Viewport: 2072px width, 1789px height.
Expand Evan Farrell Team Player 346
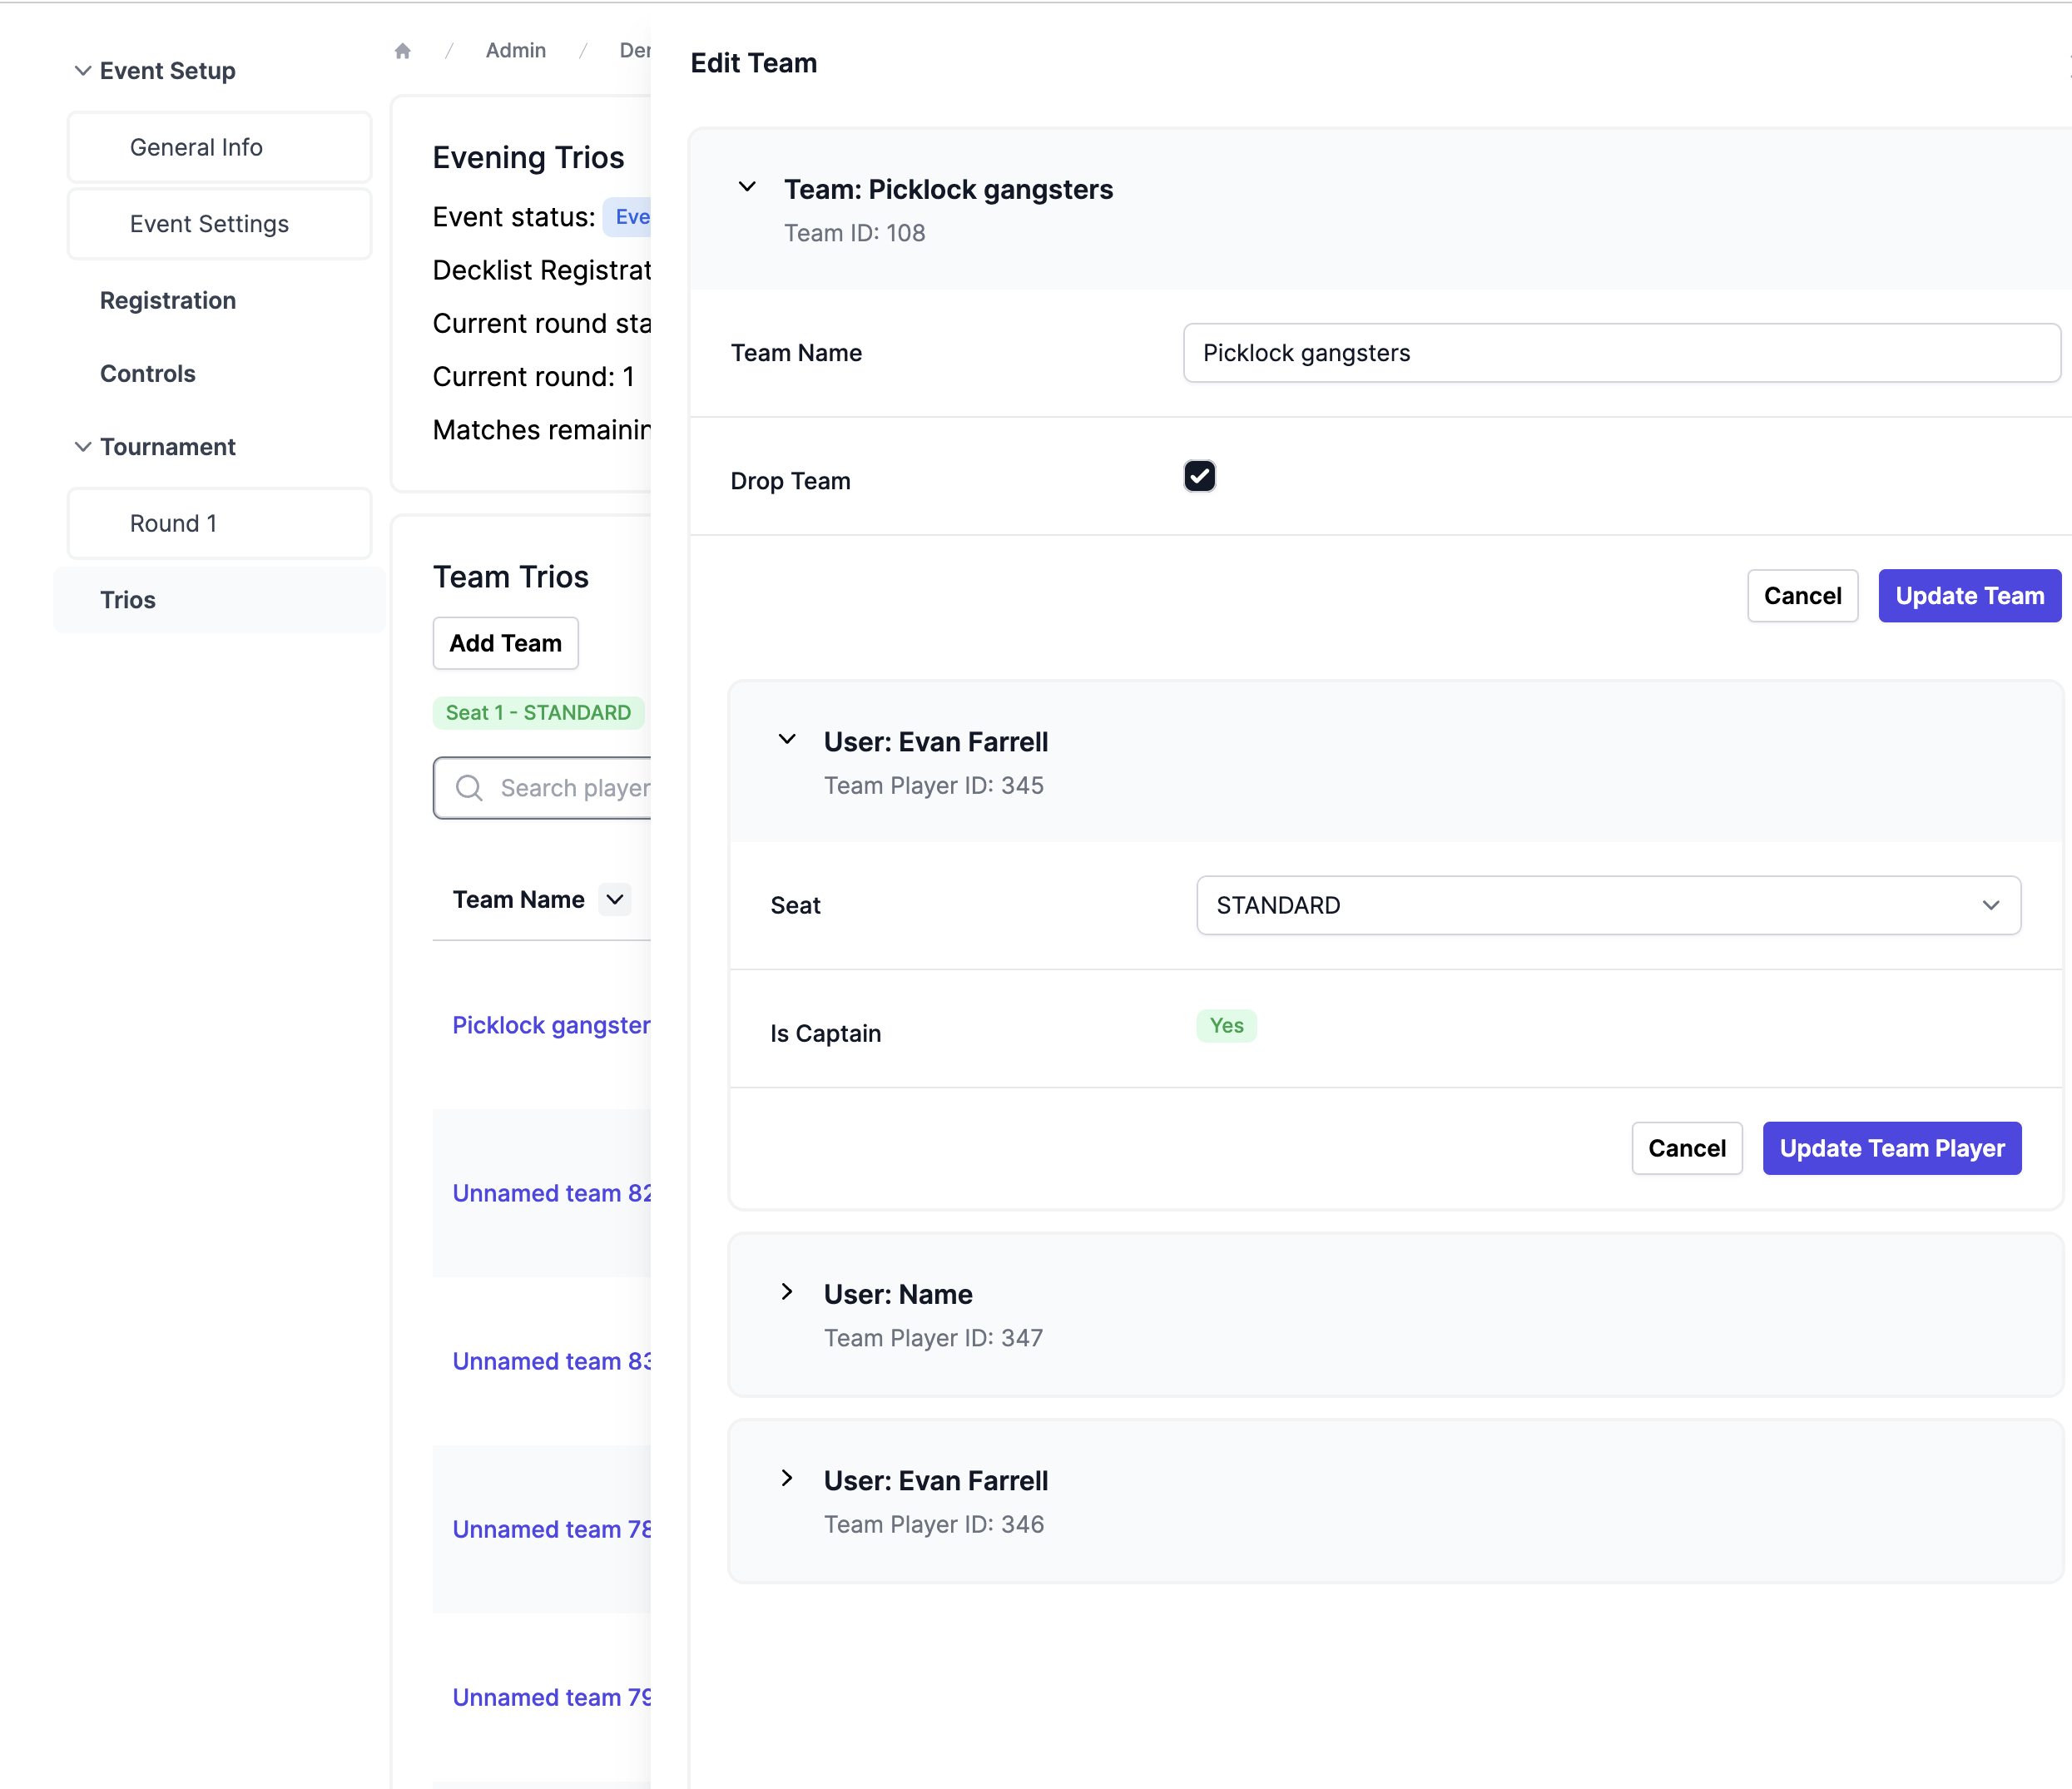point(787,1478)
